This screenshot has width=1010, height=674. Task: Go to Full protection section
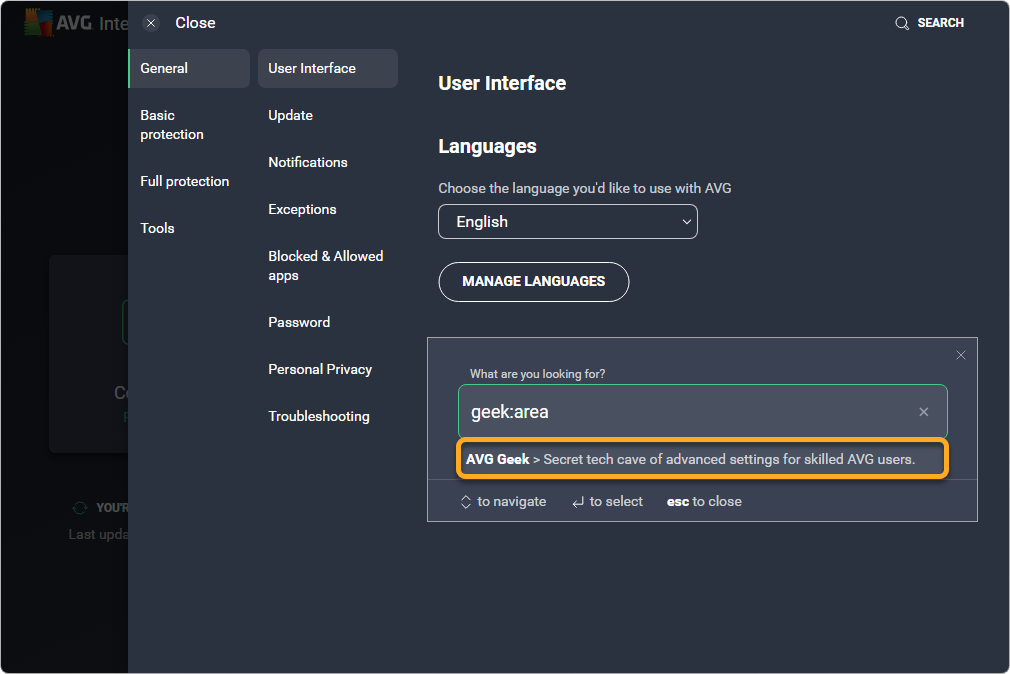185,181
